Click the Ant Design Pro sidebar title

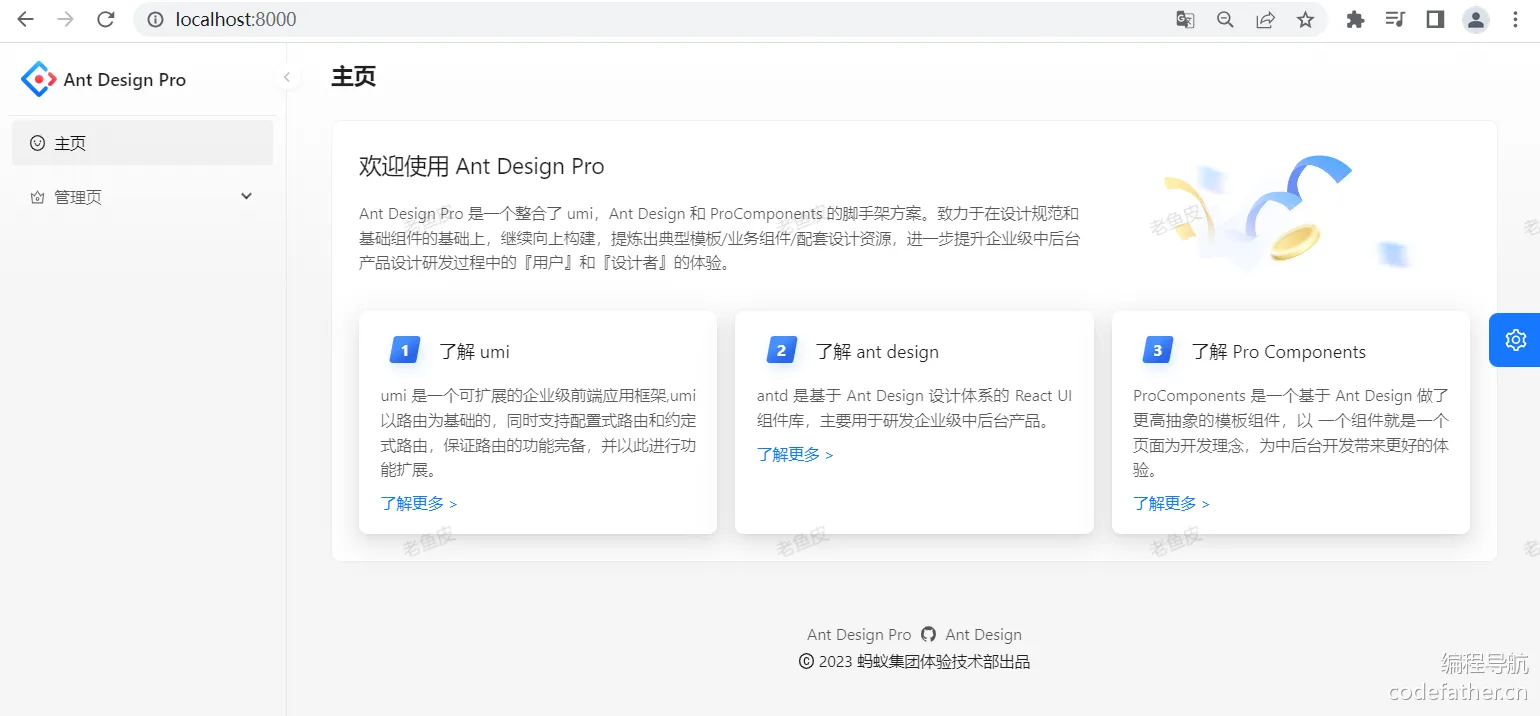pos(125,80)
